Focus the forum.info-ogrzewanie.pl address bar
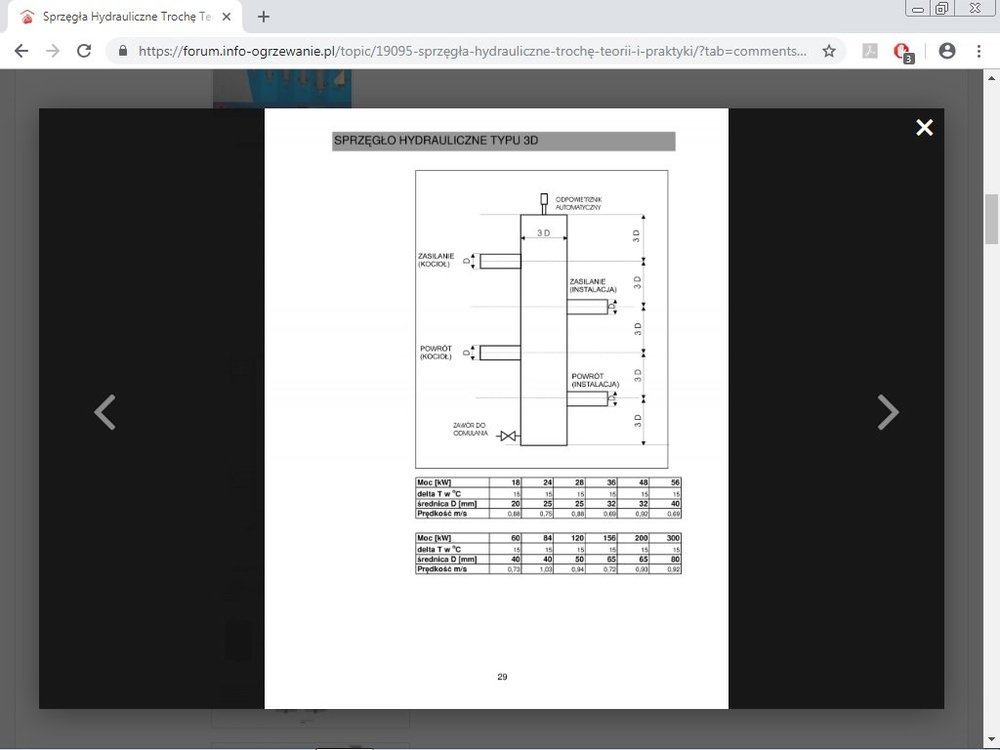 tap(470, 51)
